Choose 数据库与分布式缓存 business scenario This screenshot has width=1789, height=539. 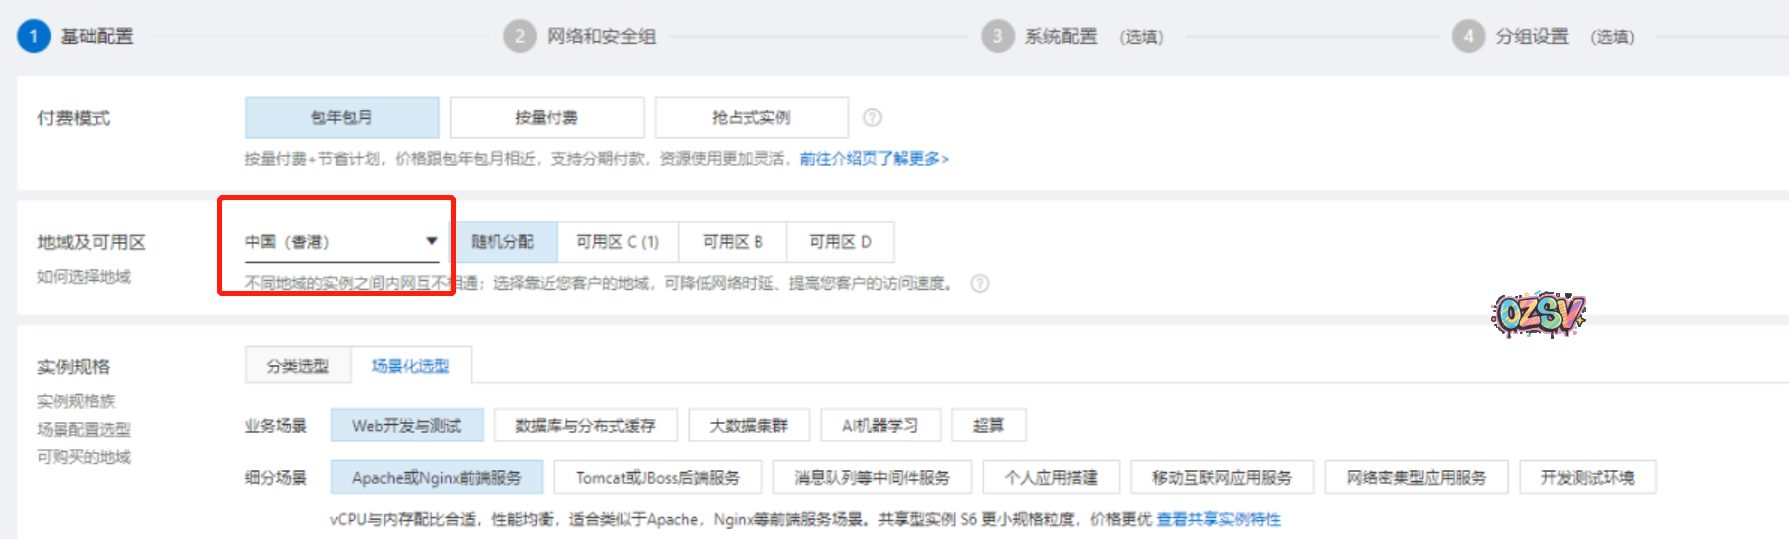[x=585, y=426]
